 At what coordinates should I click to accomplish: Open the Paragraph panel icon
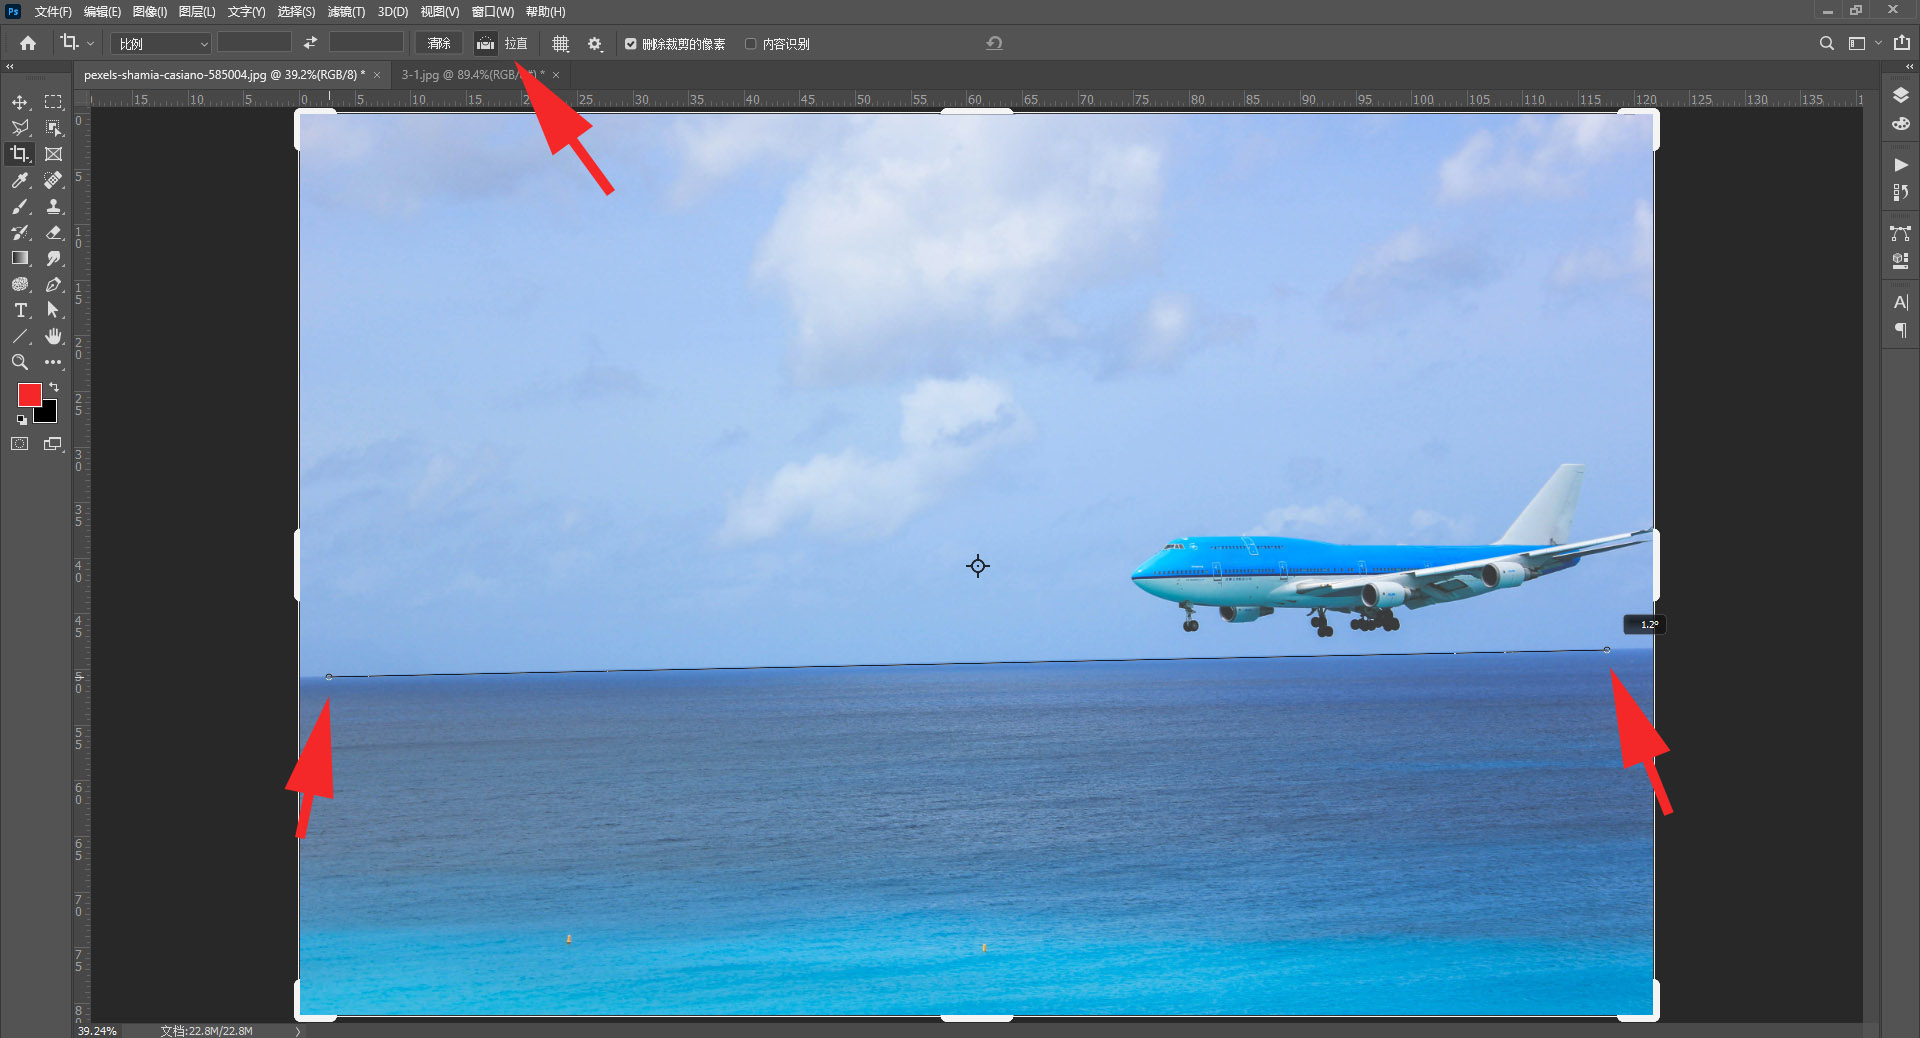(x=1901, y=330)
